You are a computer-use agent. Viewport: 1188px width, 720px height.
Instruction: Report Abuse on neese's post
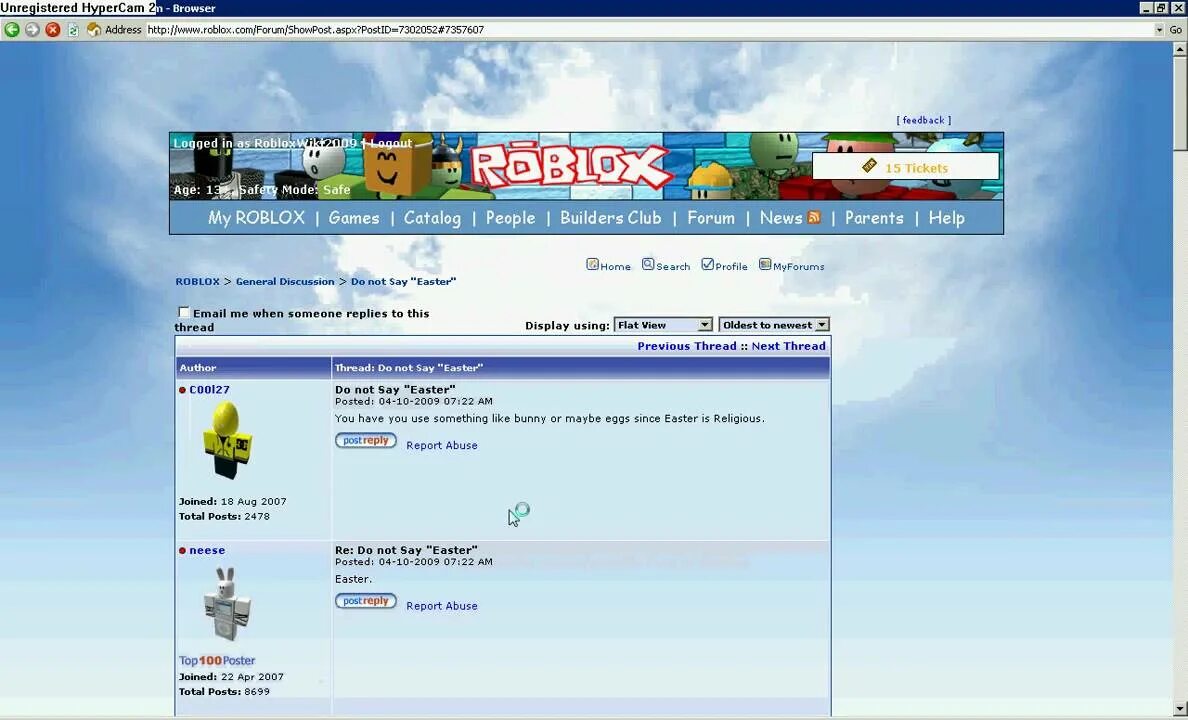coord(442,606)
